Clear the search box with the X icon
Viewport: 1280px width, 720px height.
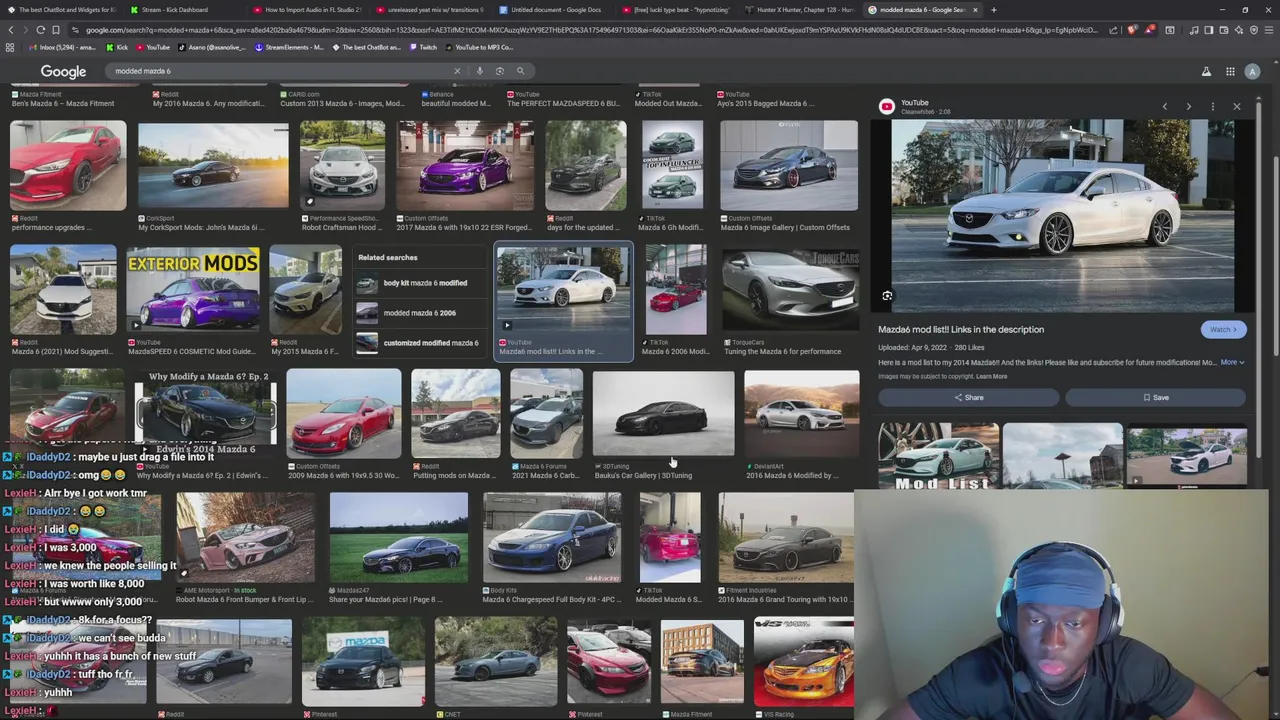click(457, 71)
